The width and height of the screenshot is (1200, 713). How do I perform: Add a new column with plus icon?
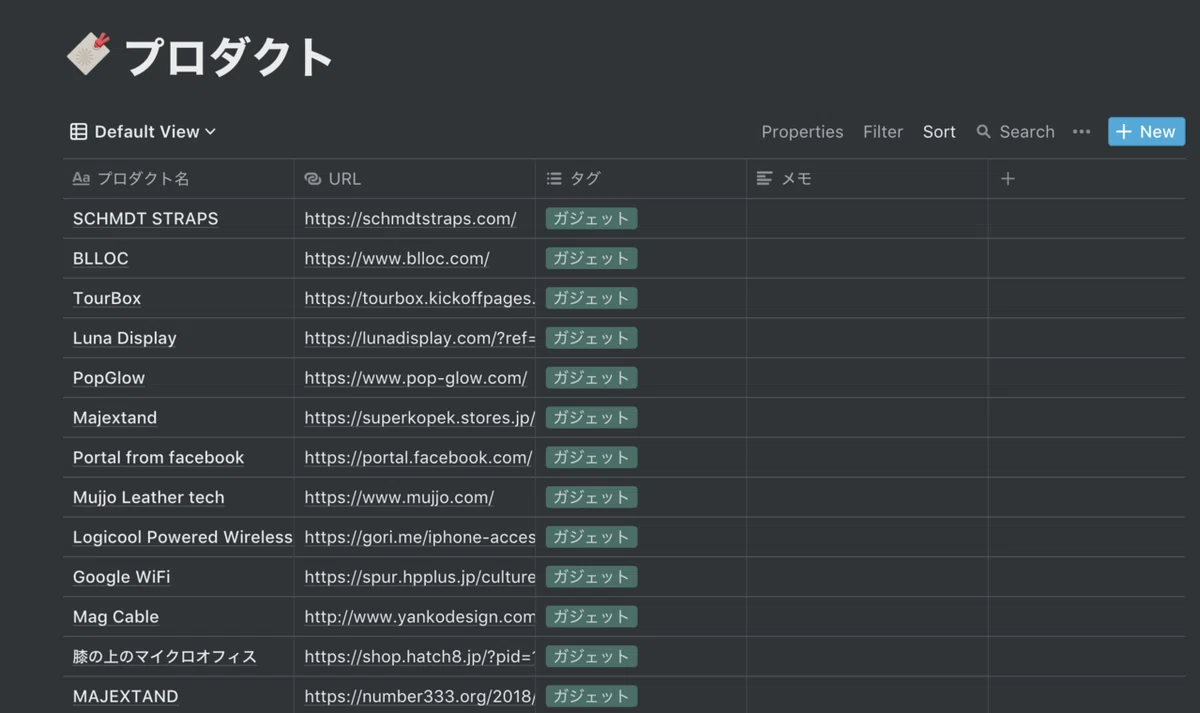click(x=1008, y=179)
